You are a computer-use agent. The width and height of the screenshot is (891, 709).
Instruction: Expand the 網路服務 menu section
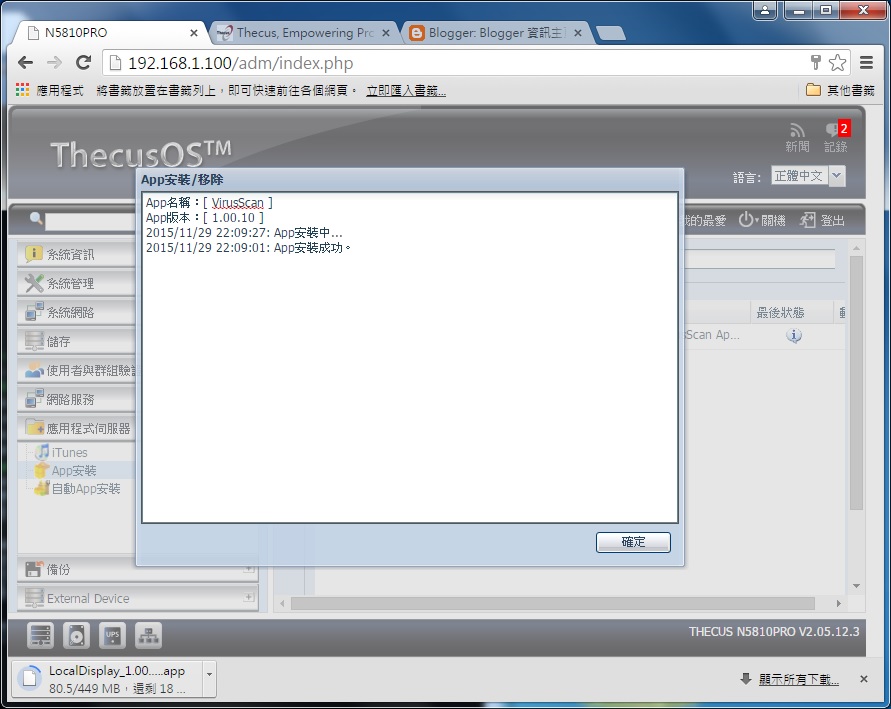(77, 399)
